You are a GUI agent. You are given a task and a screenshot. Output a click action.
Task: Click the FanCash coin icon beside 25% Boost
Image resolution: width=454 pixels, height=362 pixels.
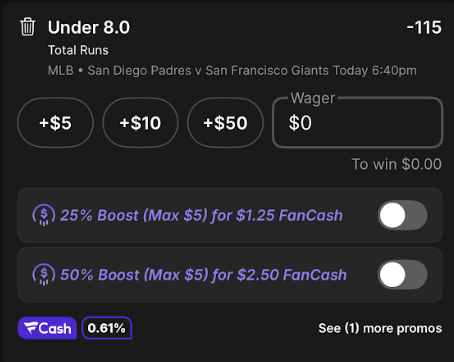[43, 215]
